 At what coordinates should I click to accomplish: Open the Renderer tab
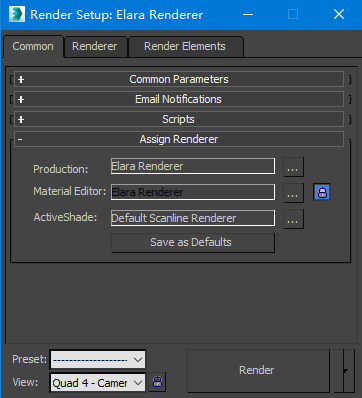(95, 46)
